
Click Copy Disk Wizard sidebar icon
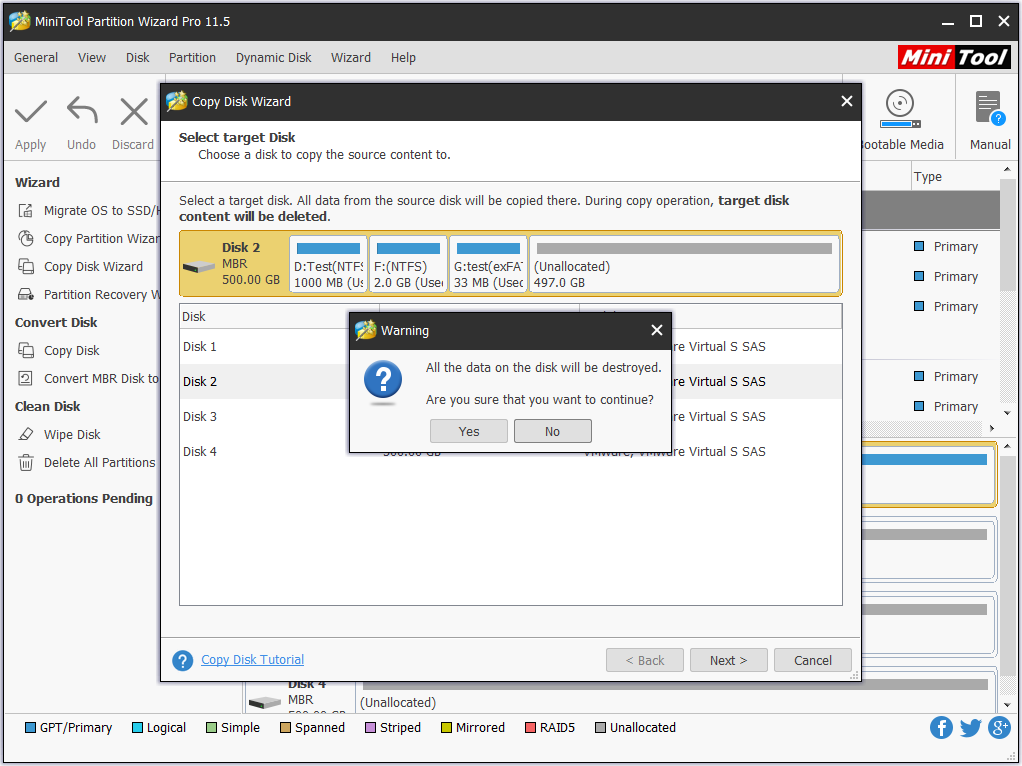pos(25,267)
